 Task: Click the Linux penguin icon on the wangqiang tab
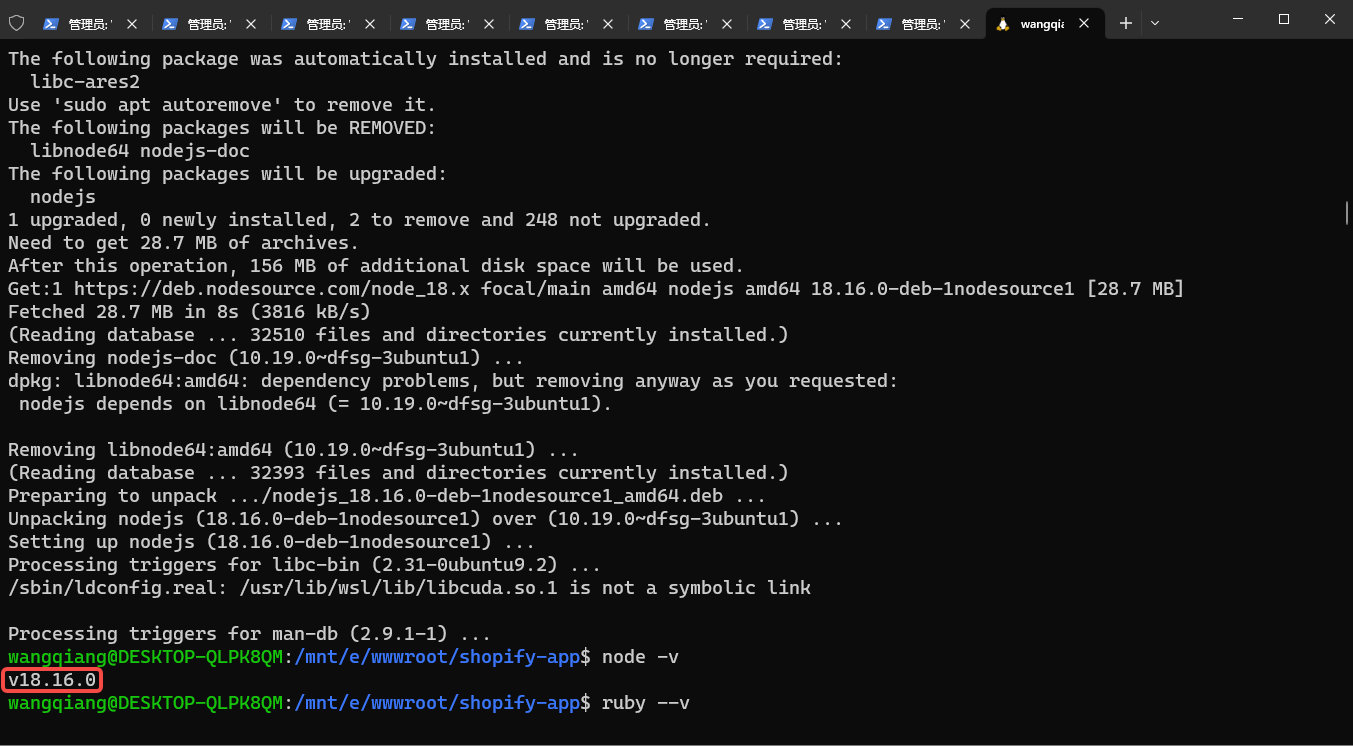pos(1003,24)
